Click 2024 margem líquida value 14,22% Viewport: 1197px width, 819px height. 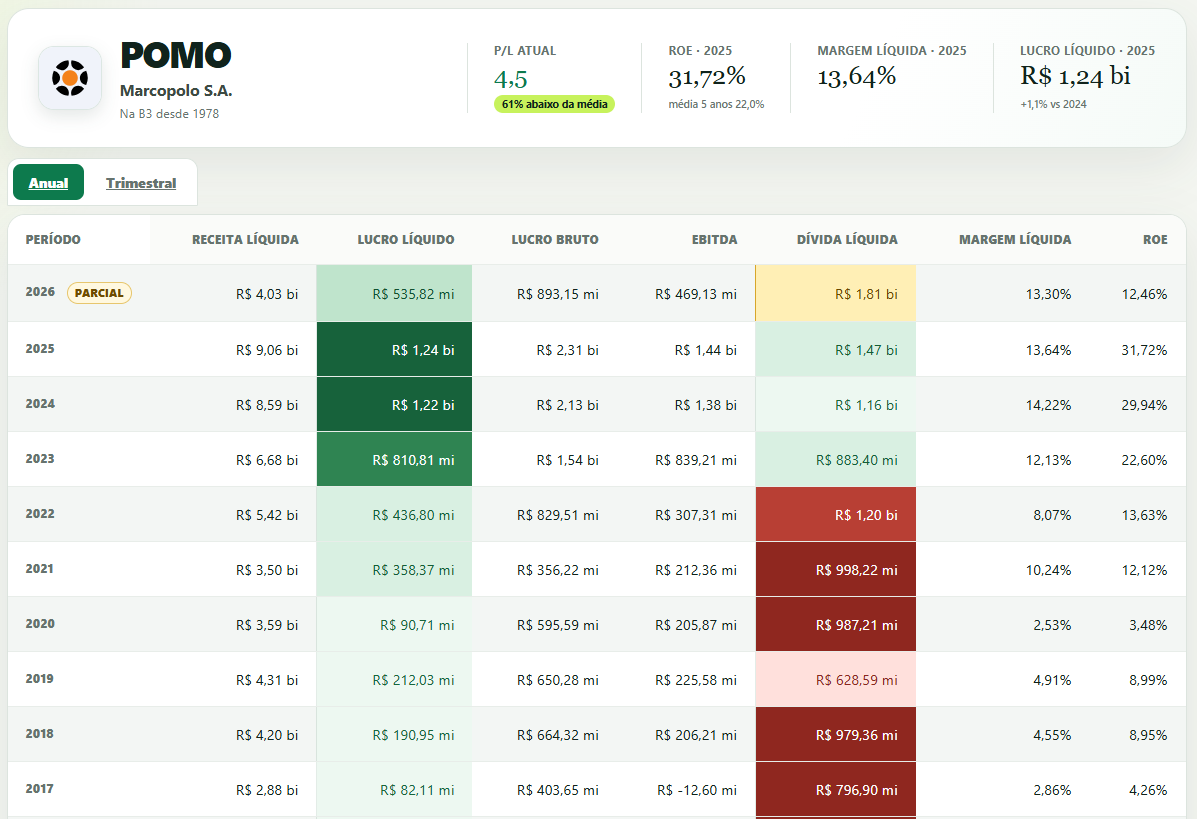(x=1048, y=405)
